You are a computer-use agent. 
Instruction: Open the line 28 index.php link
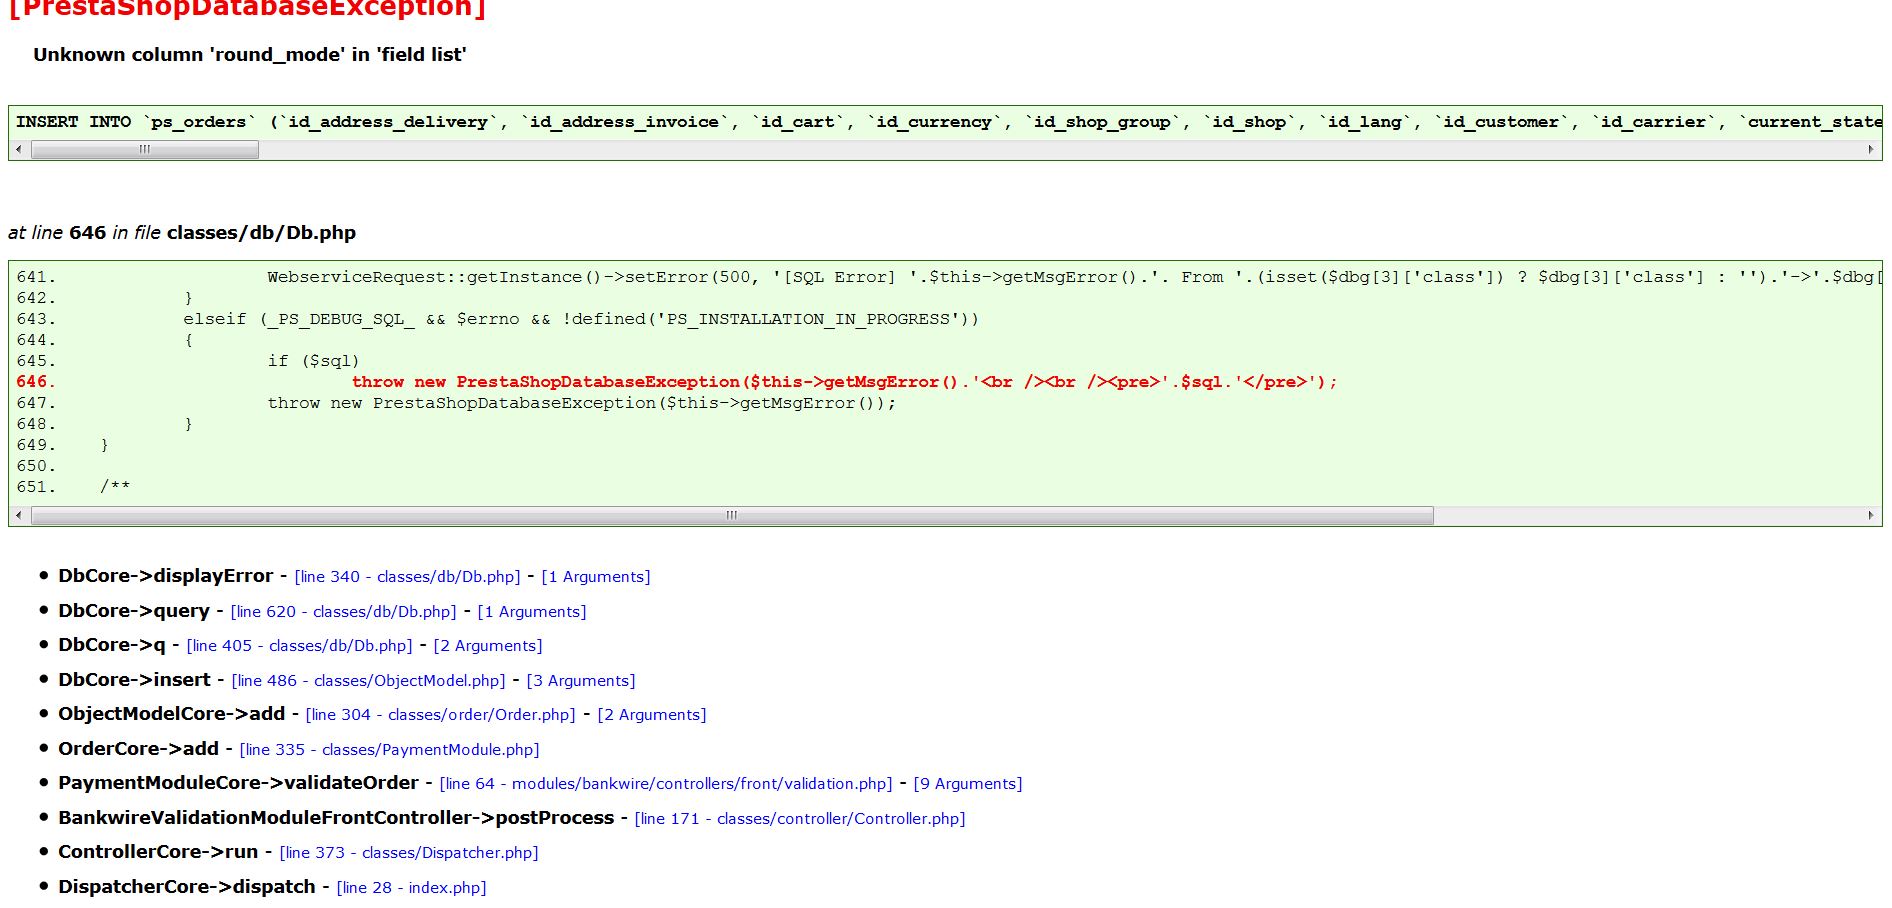click(x=411, y=888)
